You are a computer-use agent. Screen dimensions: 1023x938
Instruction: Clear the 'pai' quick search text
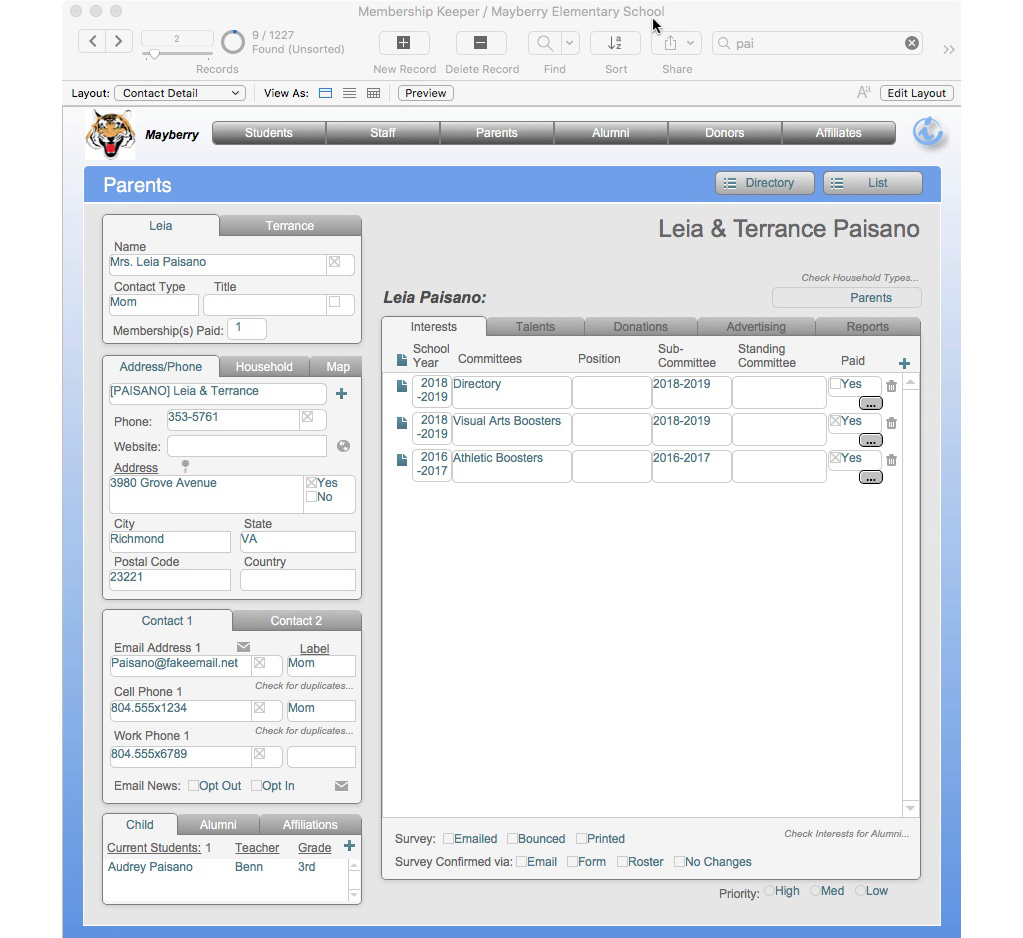(x=912, y=43)
